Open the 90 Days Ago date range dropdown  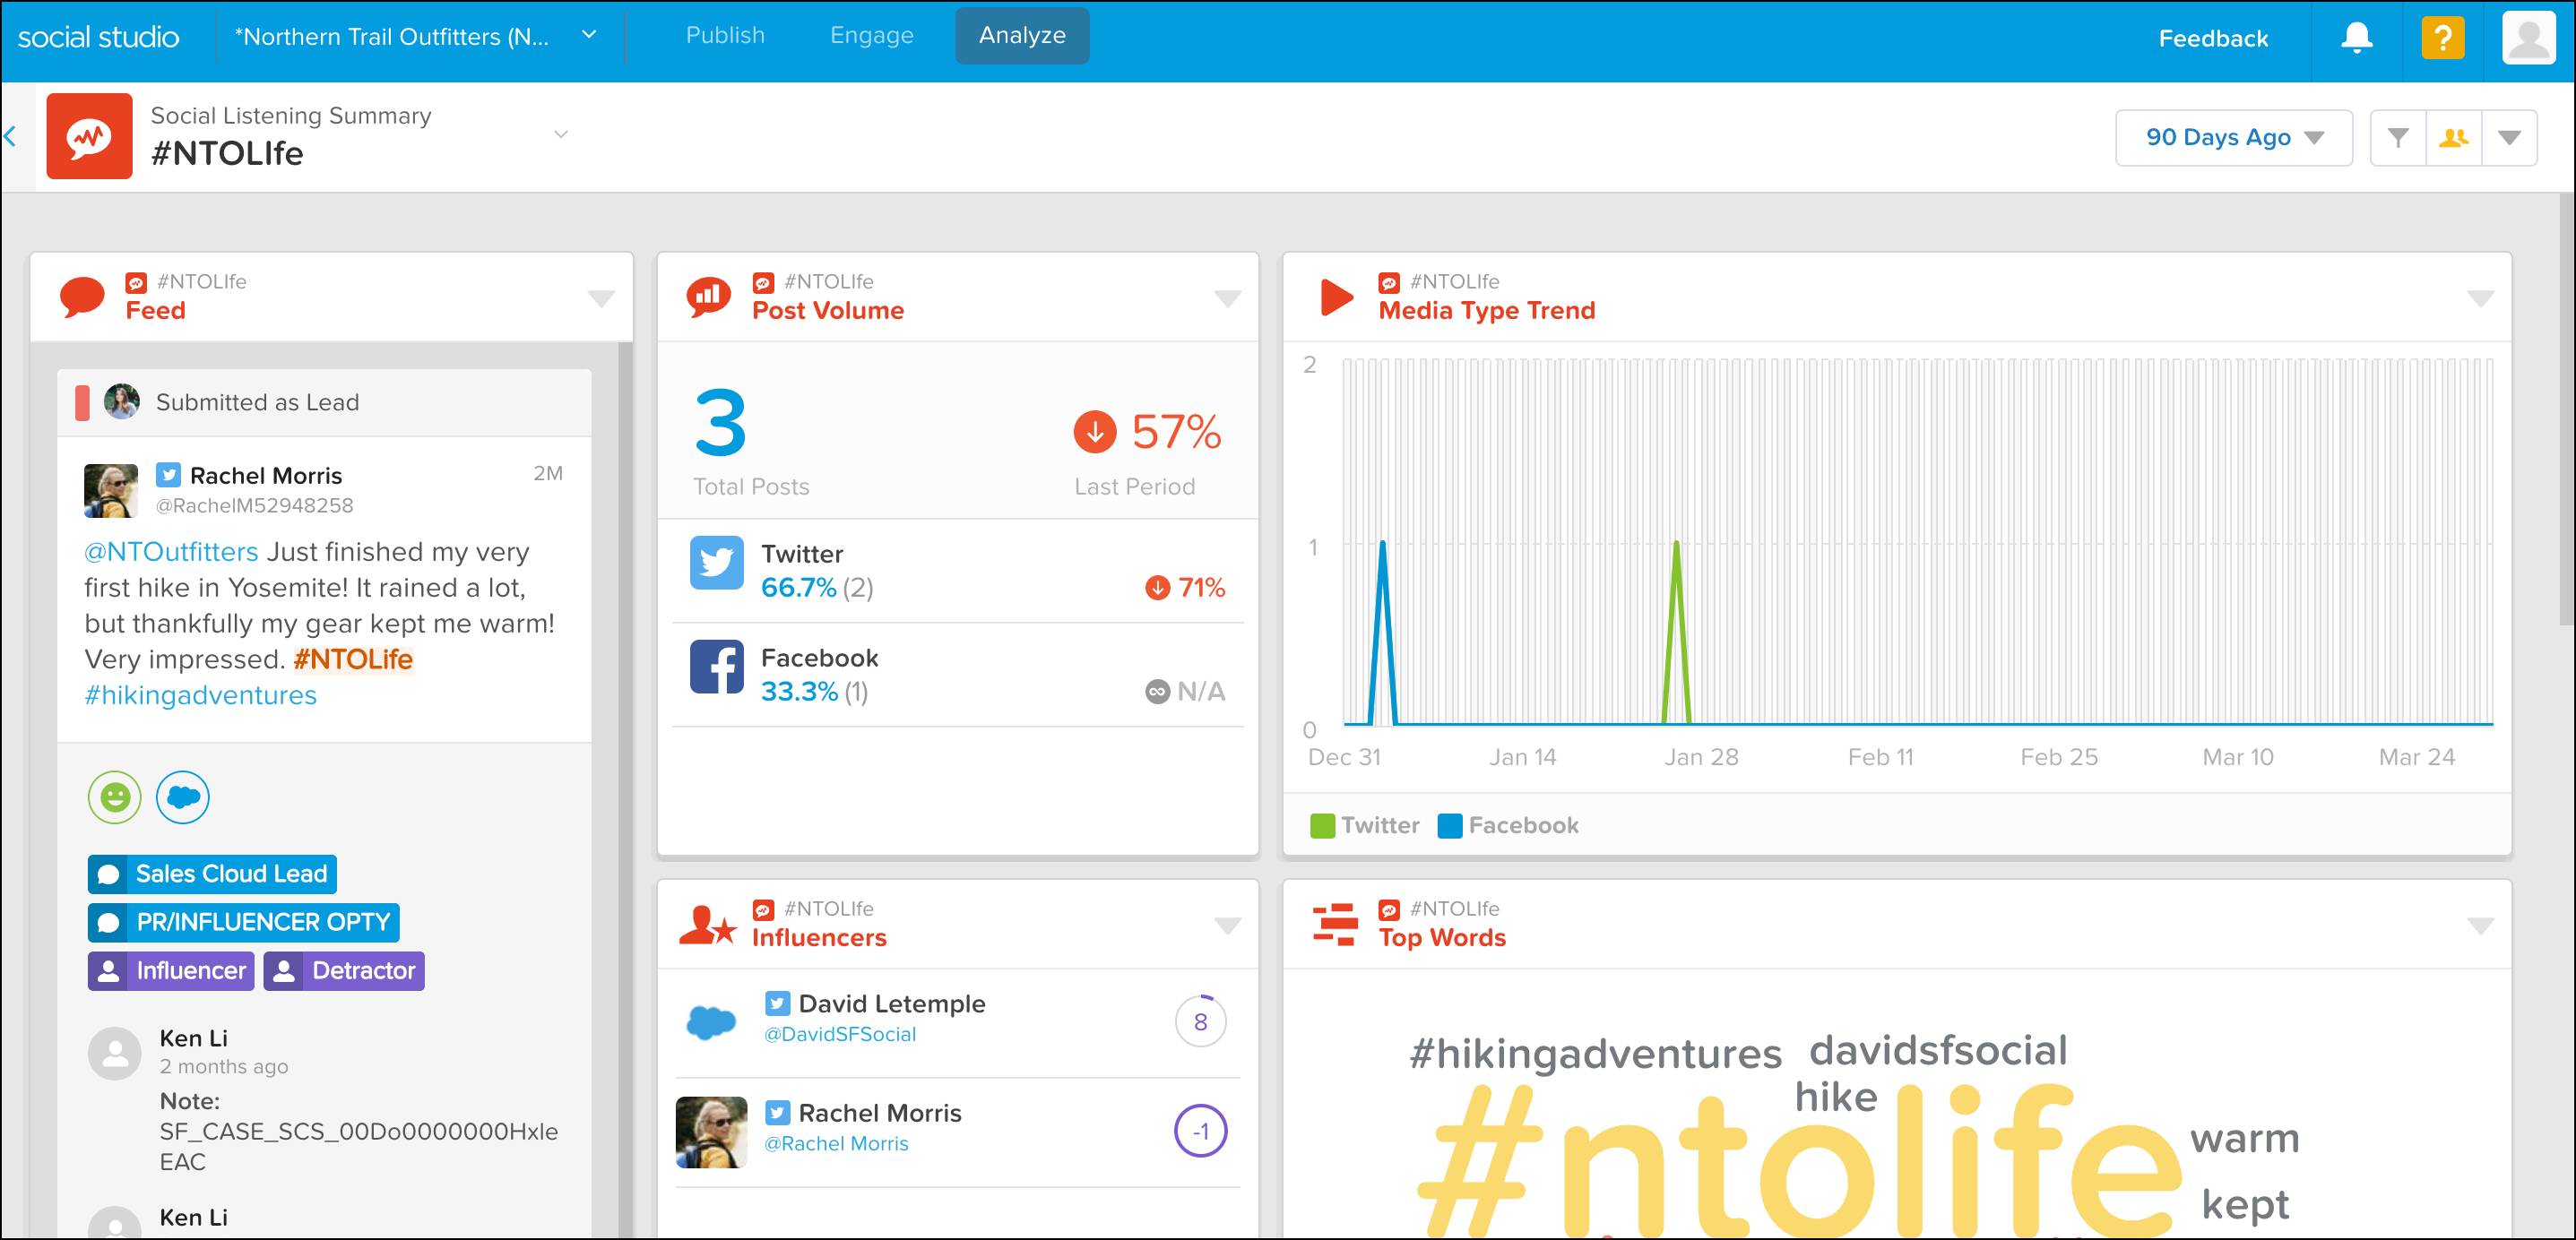[x=2233, y=137]
